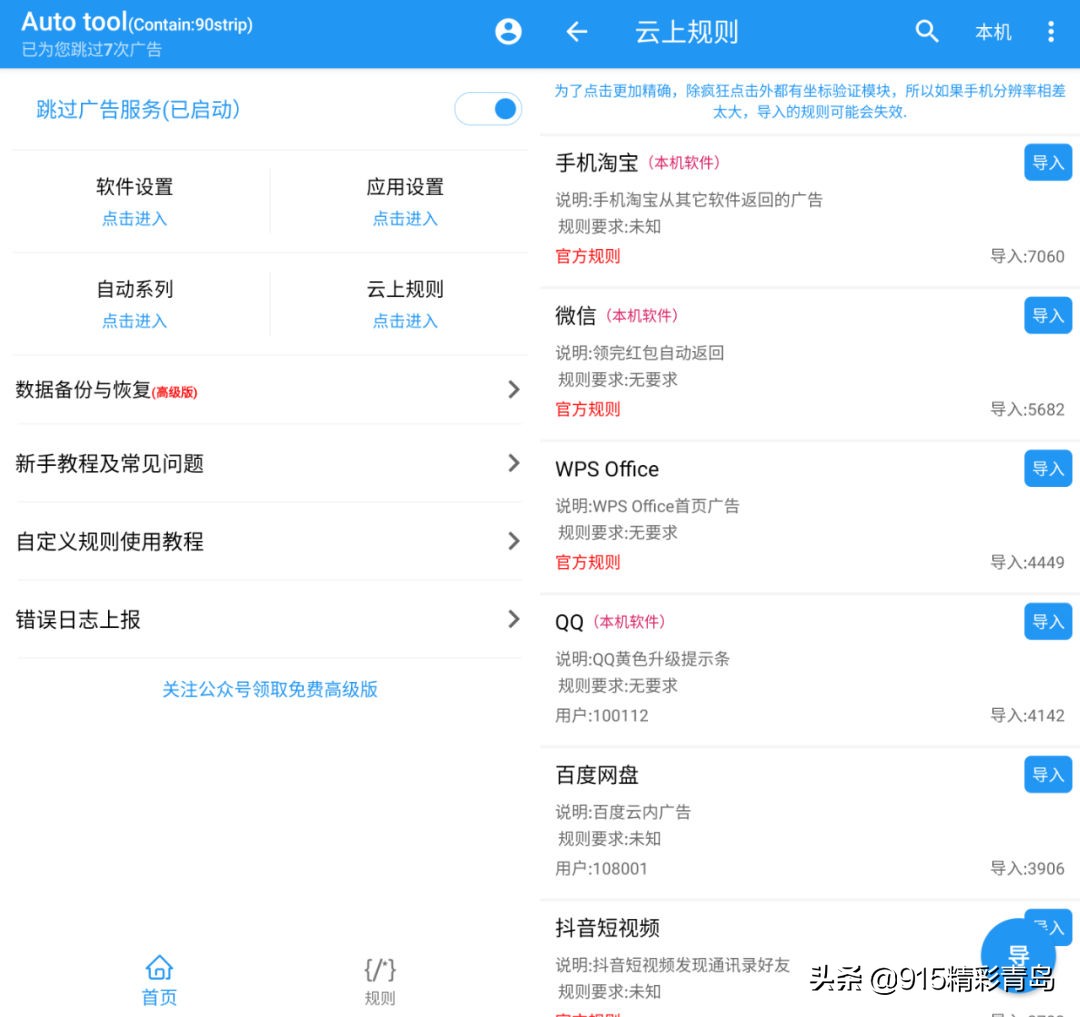Viewport: 1080px width, 1017px height.
Task: Tap the search icon on 云上规则 screen
Action: tap(927, 31)
